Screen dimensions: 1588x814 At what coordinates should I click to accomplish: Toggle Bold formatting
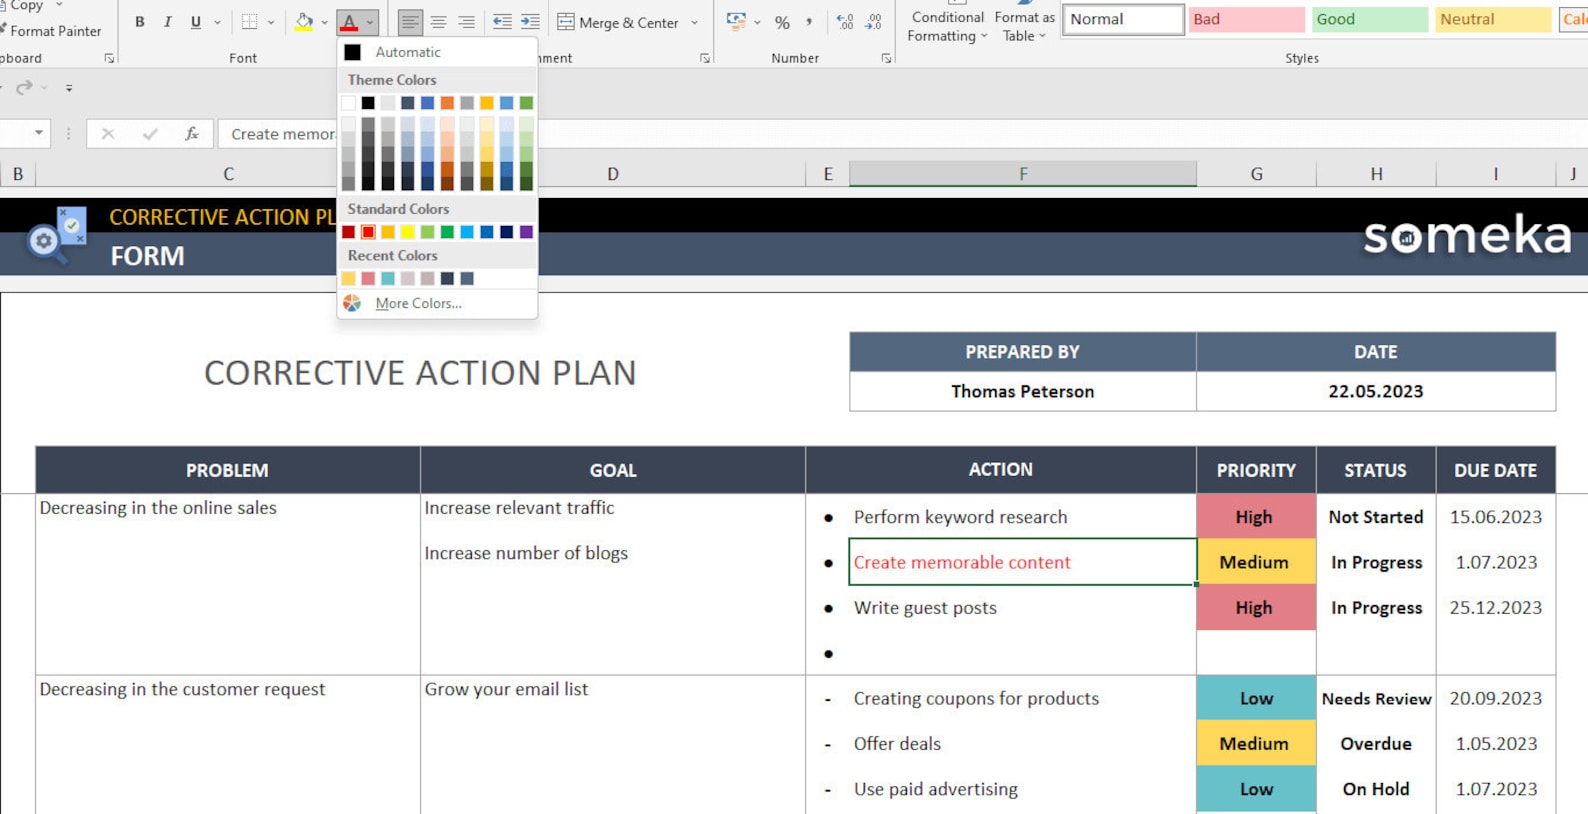[140, 22]
